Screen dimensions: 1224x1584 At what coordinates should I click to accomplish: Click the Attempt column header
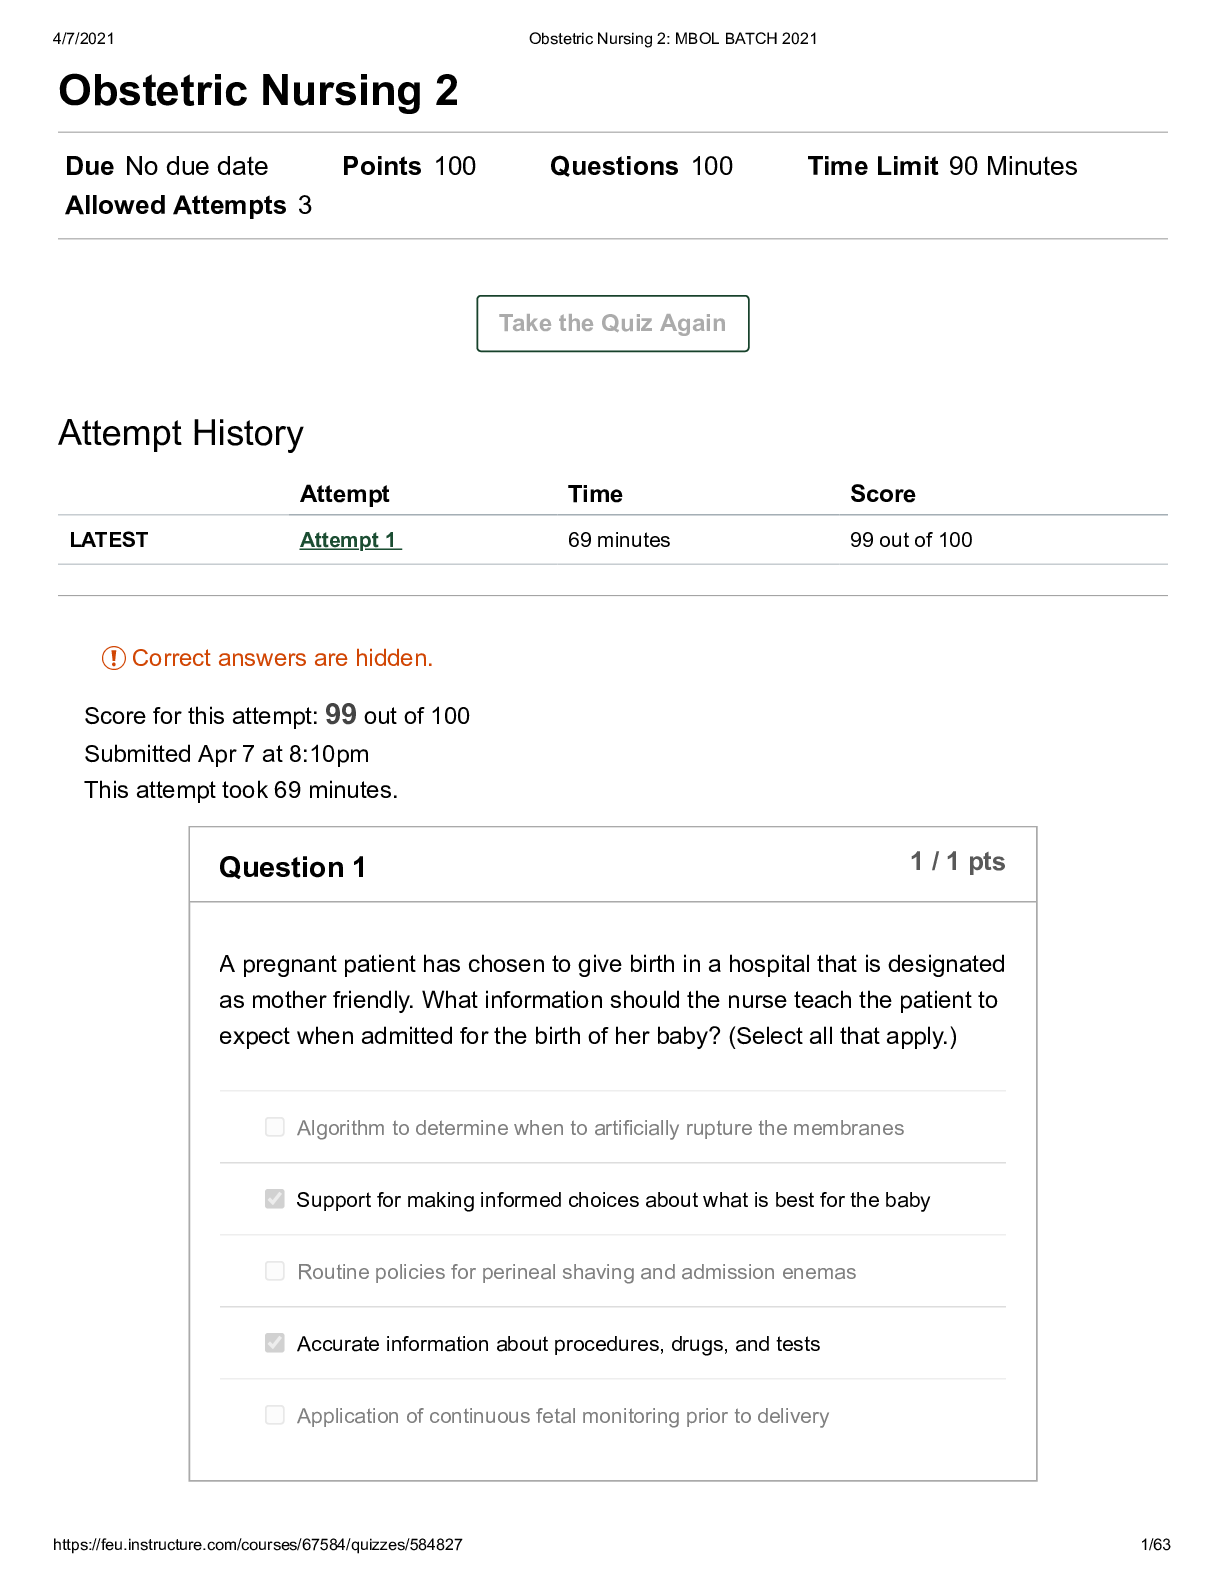point(344,494)
